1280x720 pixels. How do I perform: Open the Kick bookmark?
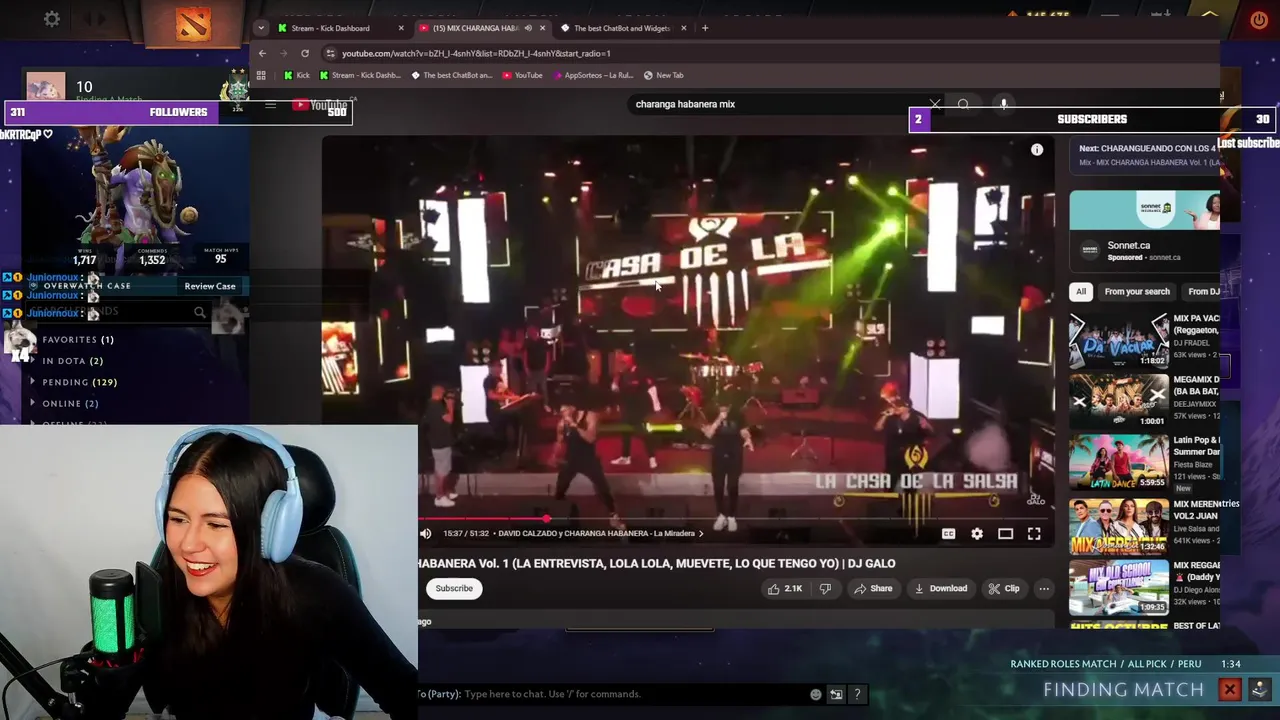tap(297, 75)
